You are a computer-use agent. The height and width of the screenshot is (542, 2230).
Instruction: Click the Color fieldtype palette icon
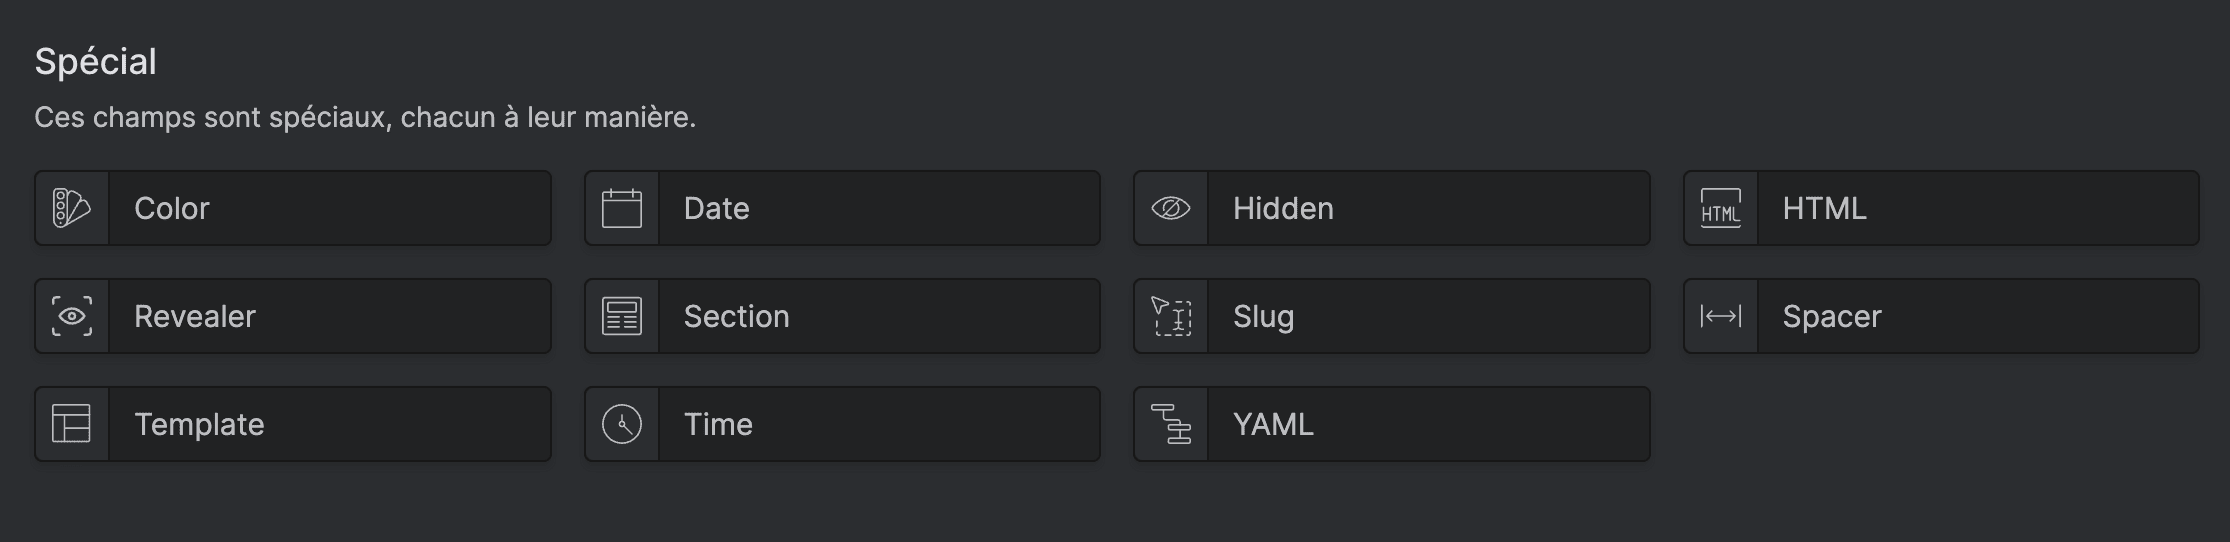pyautogui.click(x=72, y=208)
